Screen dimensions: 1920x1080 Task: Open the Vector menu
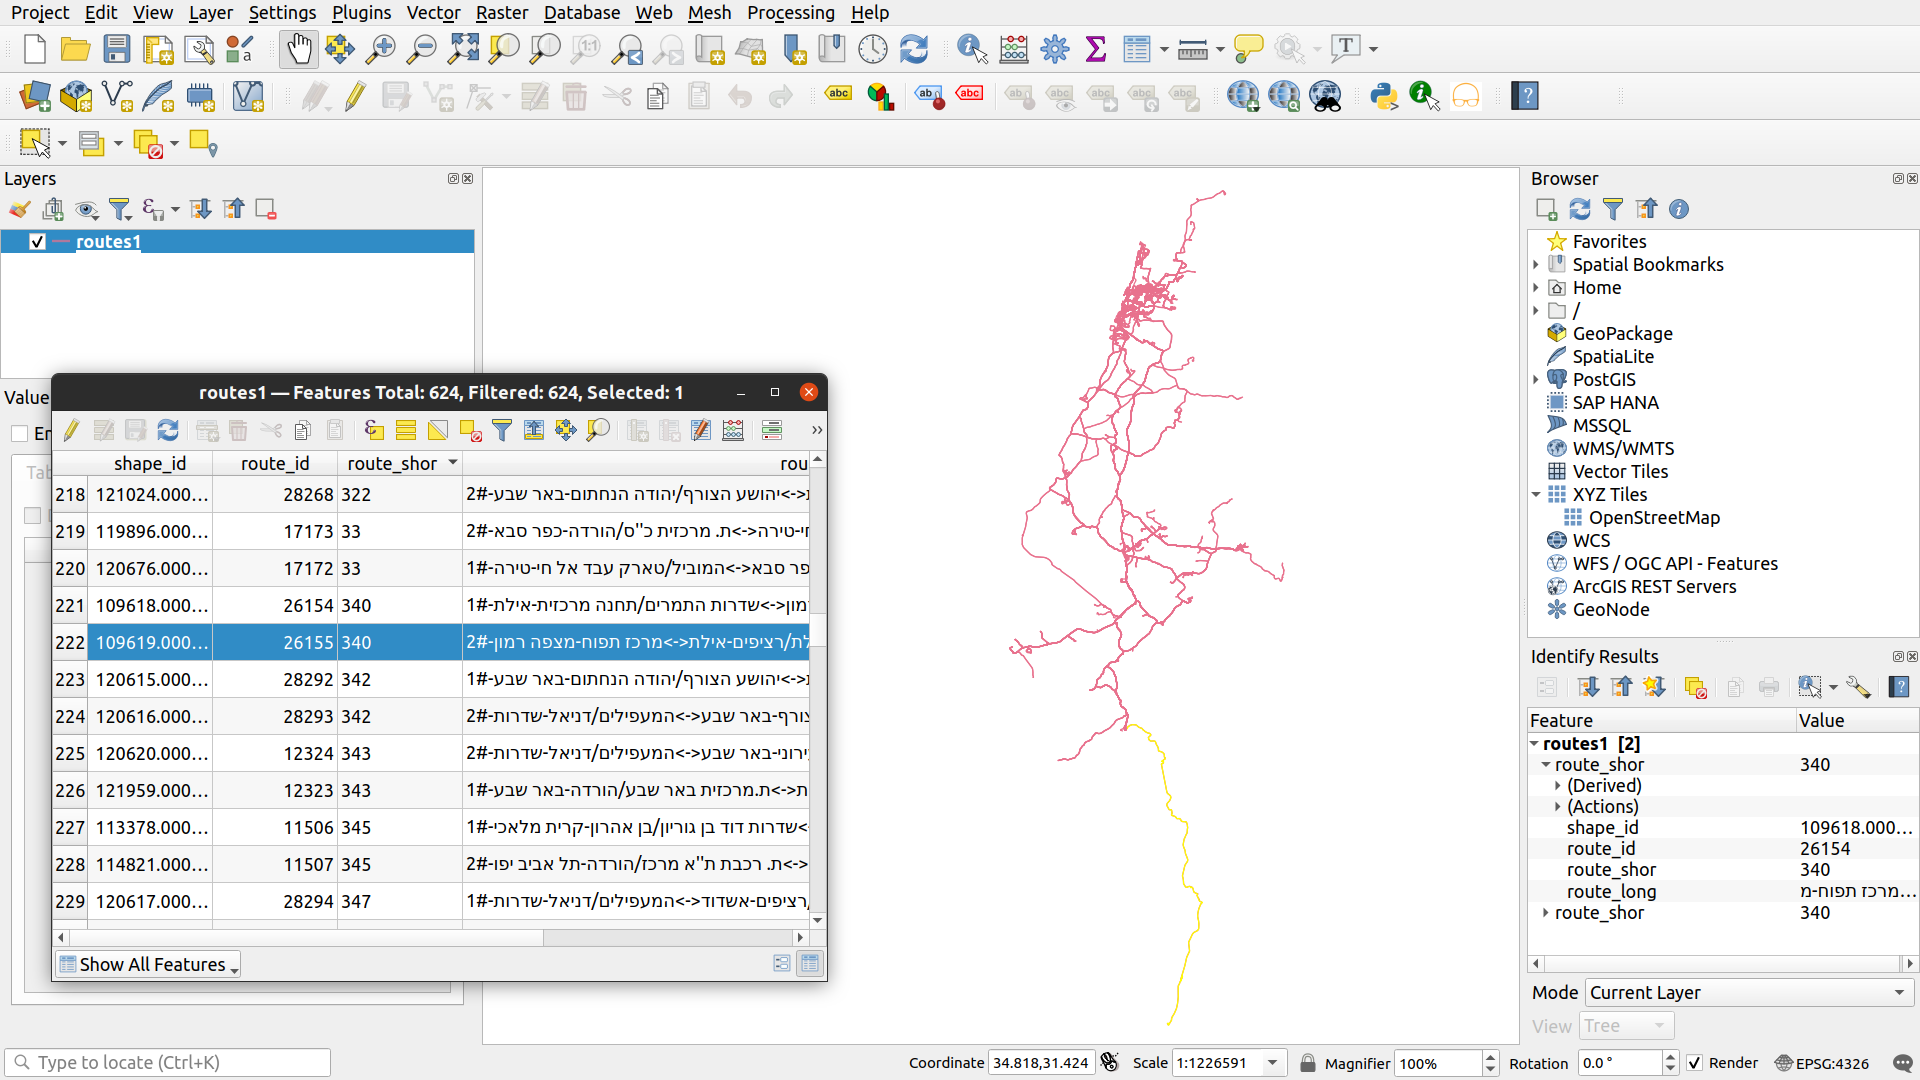432,13
